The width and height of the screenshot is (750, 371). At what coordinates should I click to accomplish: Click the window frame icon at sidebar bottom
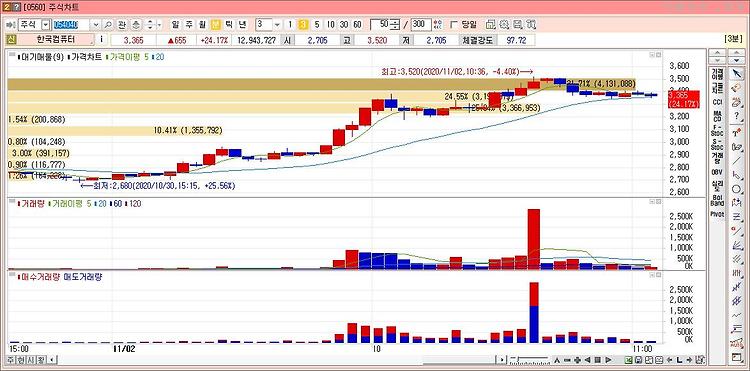[x=736, y=357]
